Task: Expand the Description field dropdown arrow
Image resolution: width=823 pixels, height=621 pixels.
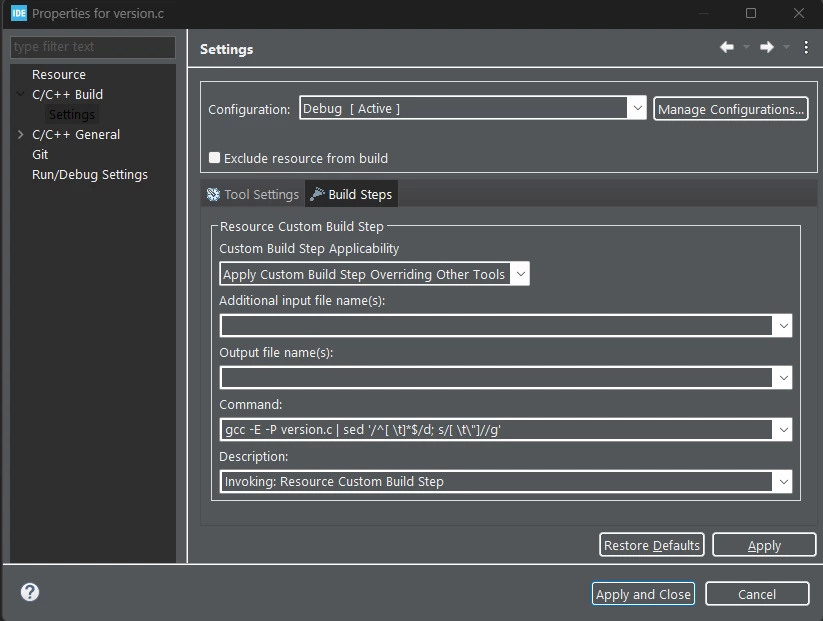Action: (x=783, y=482)
